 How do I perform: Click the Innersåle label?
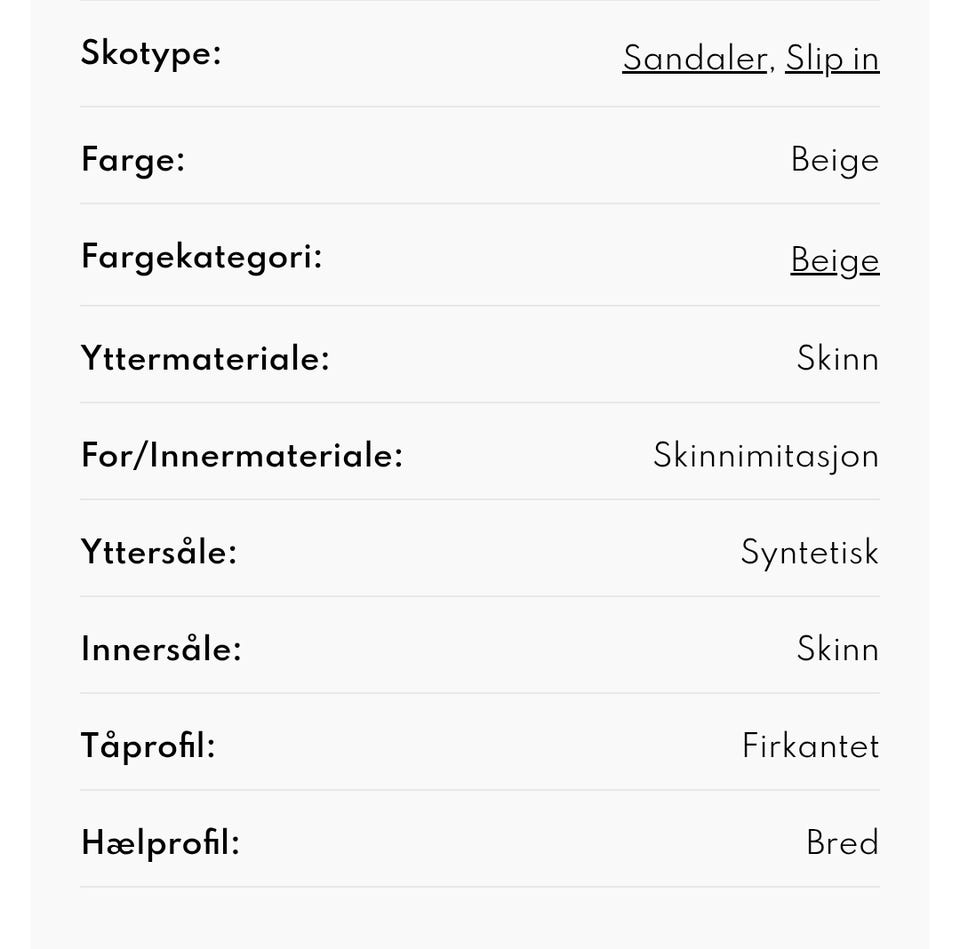tap(160, 649)
